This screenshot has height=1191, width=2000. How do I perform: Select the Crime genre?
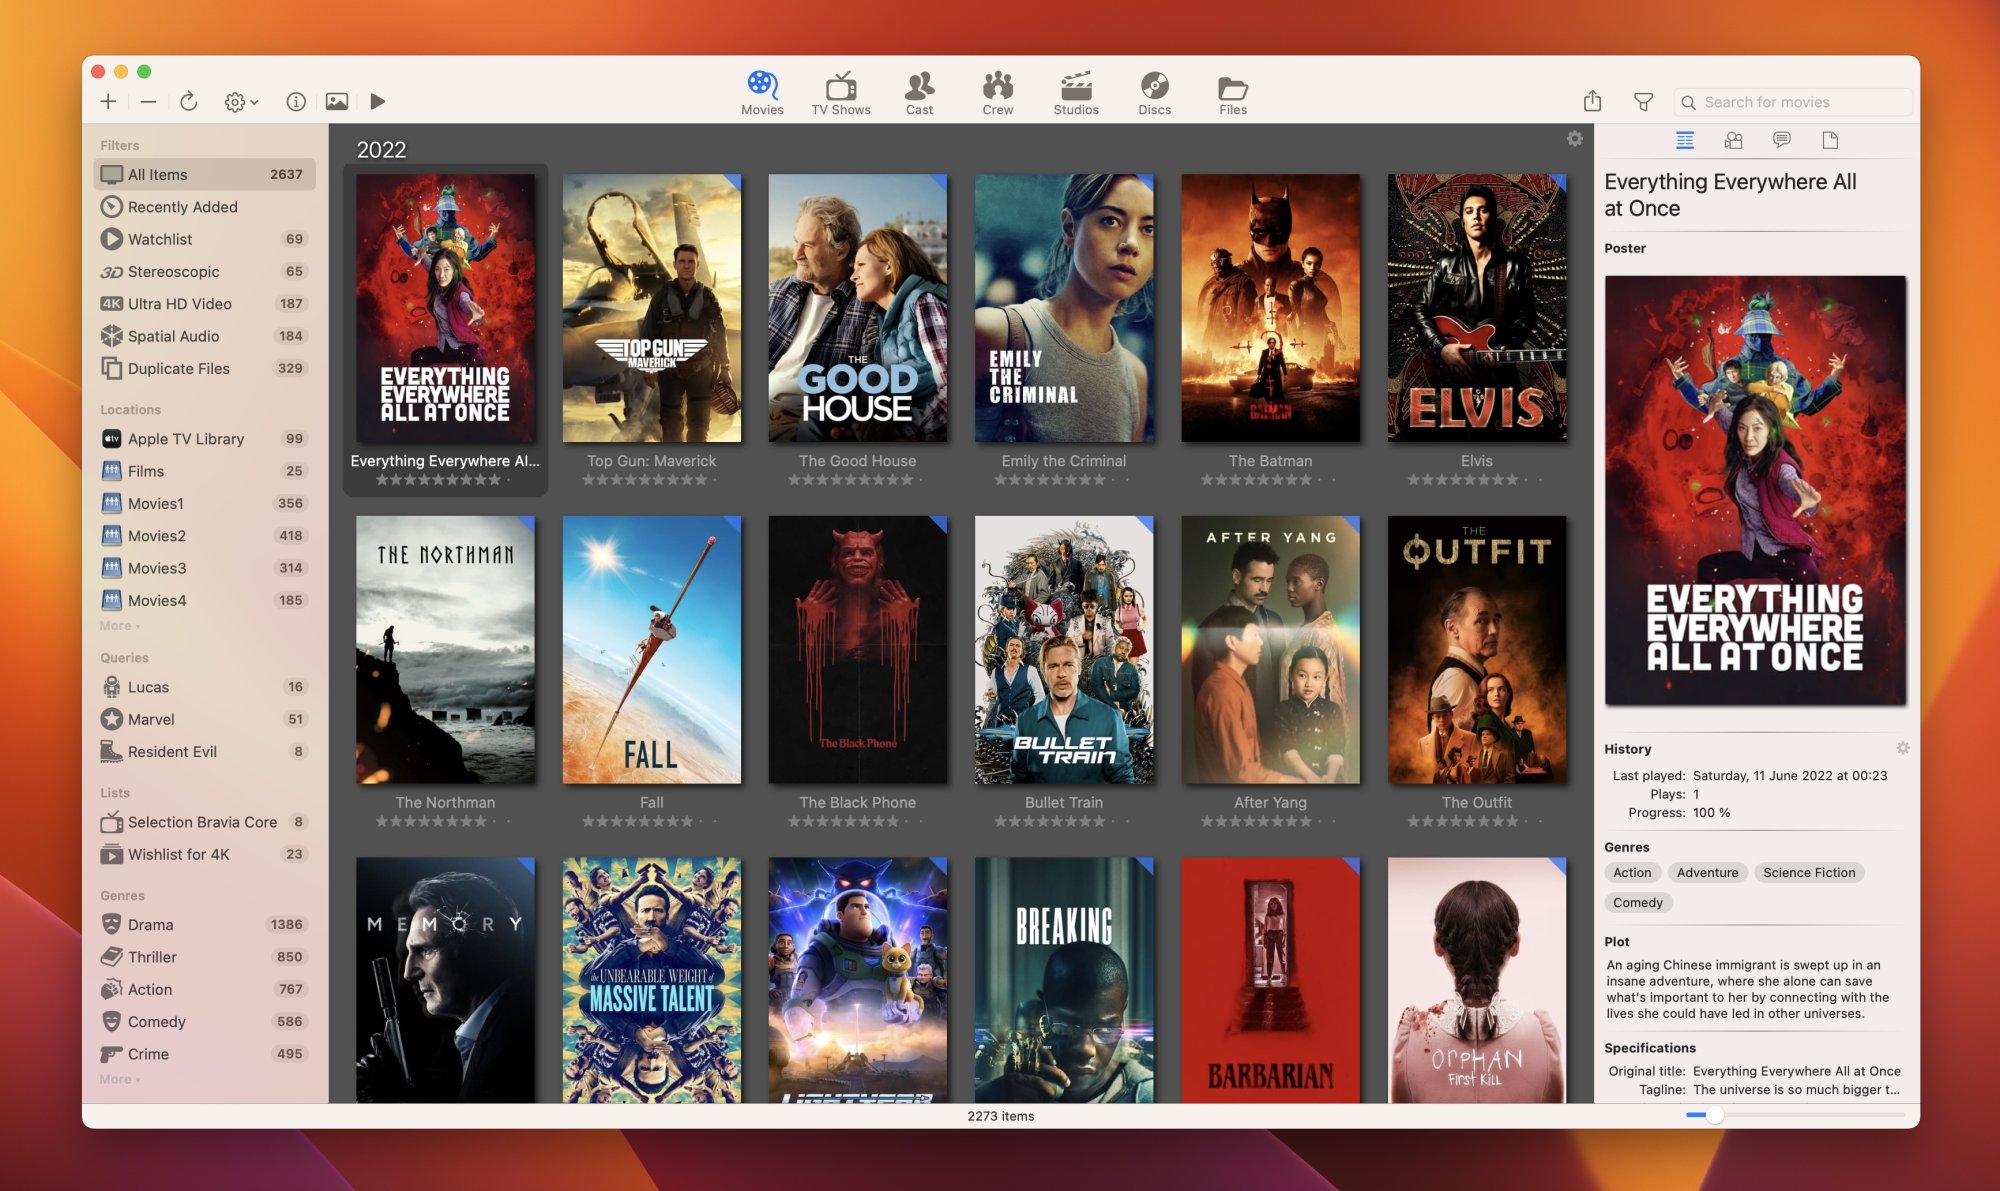[x=204, y=1054]
